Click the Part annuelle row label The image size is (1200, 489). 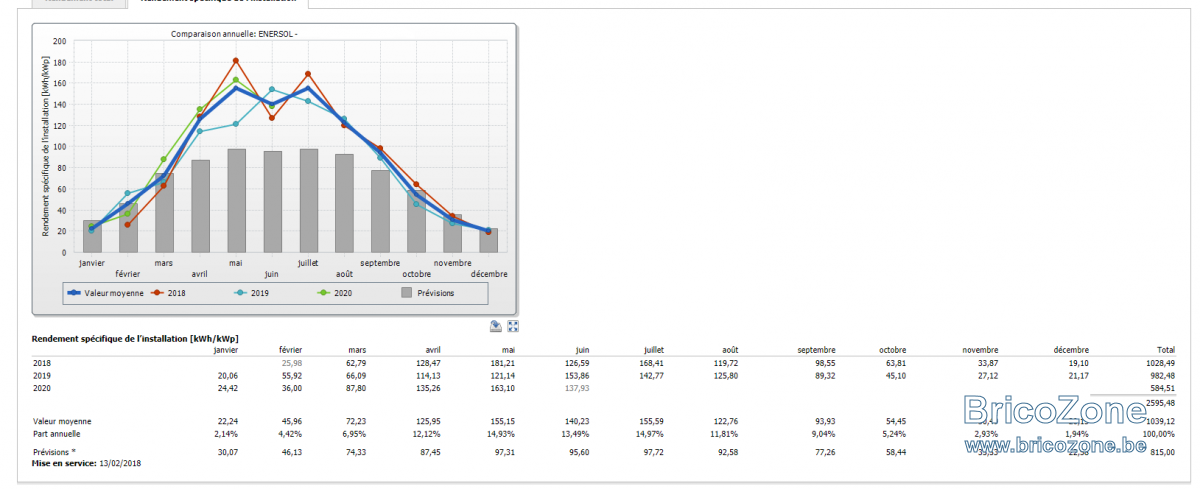pos(56,434)
